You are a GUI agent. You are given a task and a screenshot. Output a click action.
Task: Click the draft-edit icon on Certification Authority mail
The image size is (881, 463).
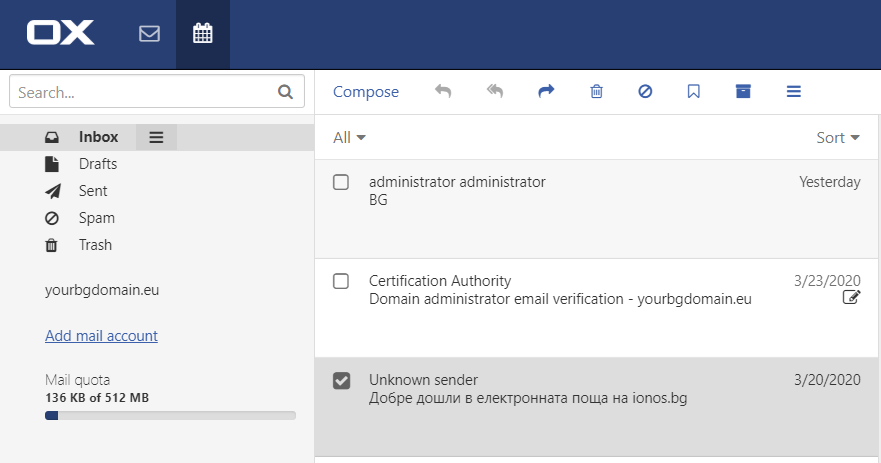[x=851, y=297]
